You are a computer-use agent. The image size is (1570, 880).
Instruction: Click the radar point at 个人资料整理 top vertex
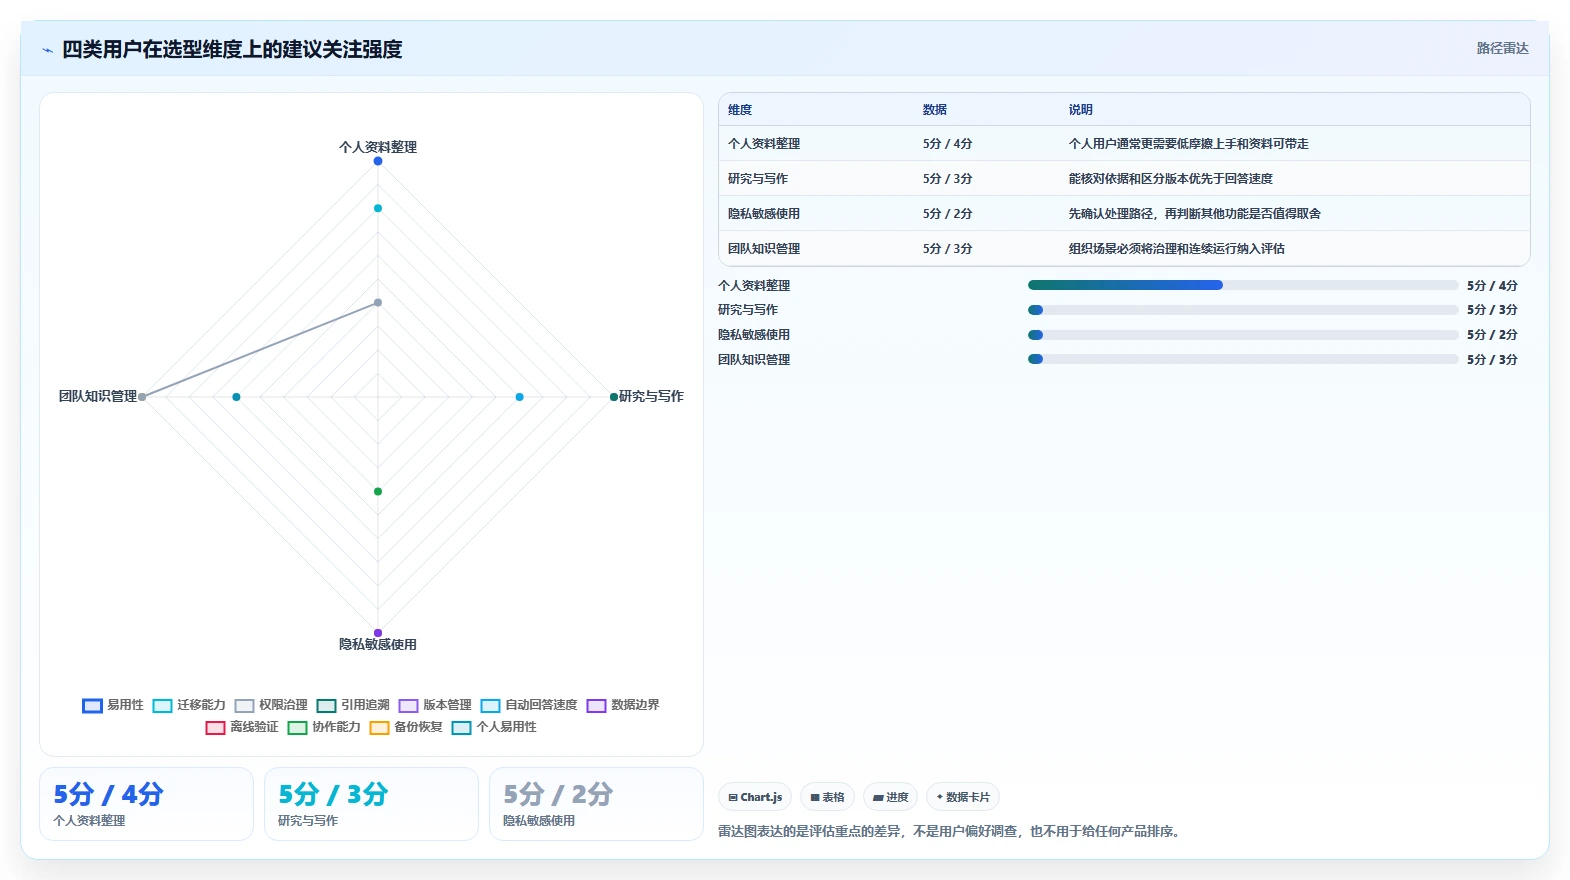[378, 161]
